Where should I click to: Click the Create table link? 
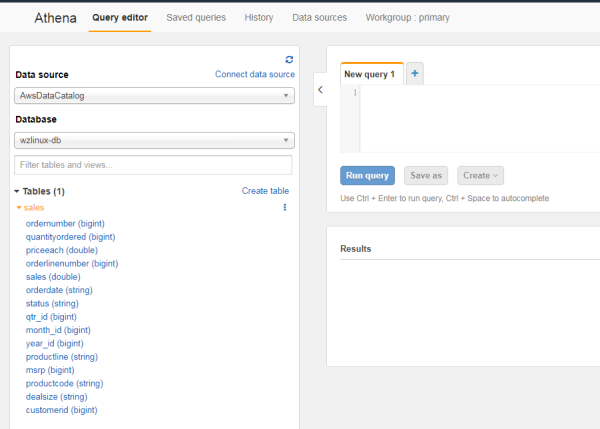click(x=265, y=191)
